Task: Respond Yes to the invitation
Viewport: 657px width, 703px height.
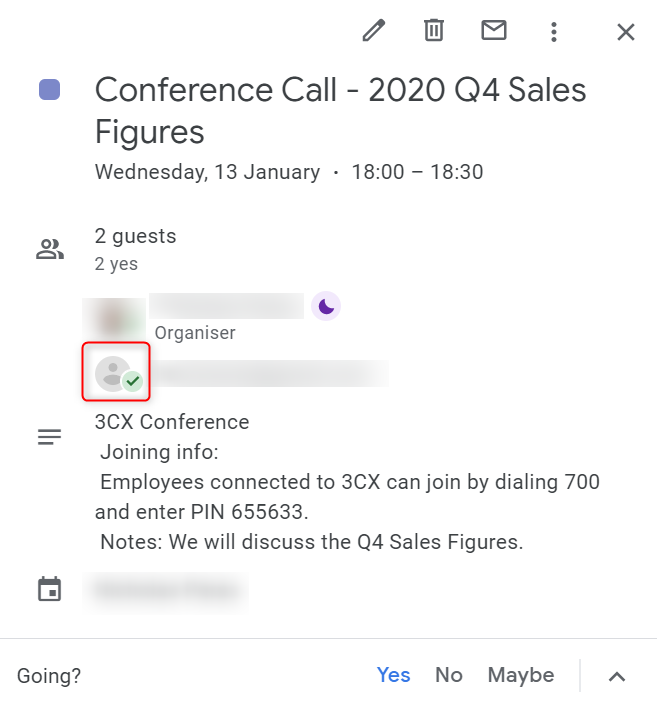Action: coord(393,675)
